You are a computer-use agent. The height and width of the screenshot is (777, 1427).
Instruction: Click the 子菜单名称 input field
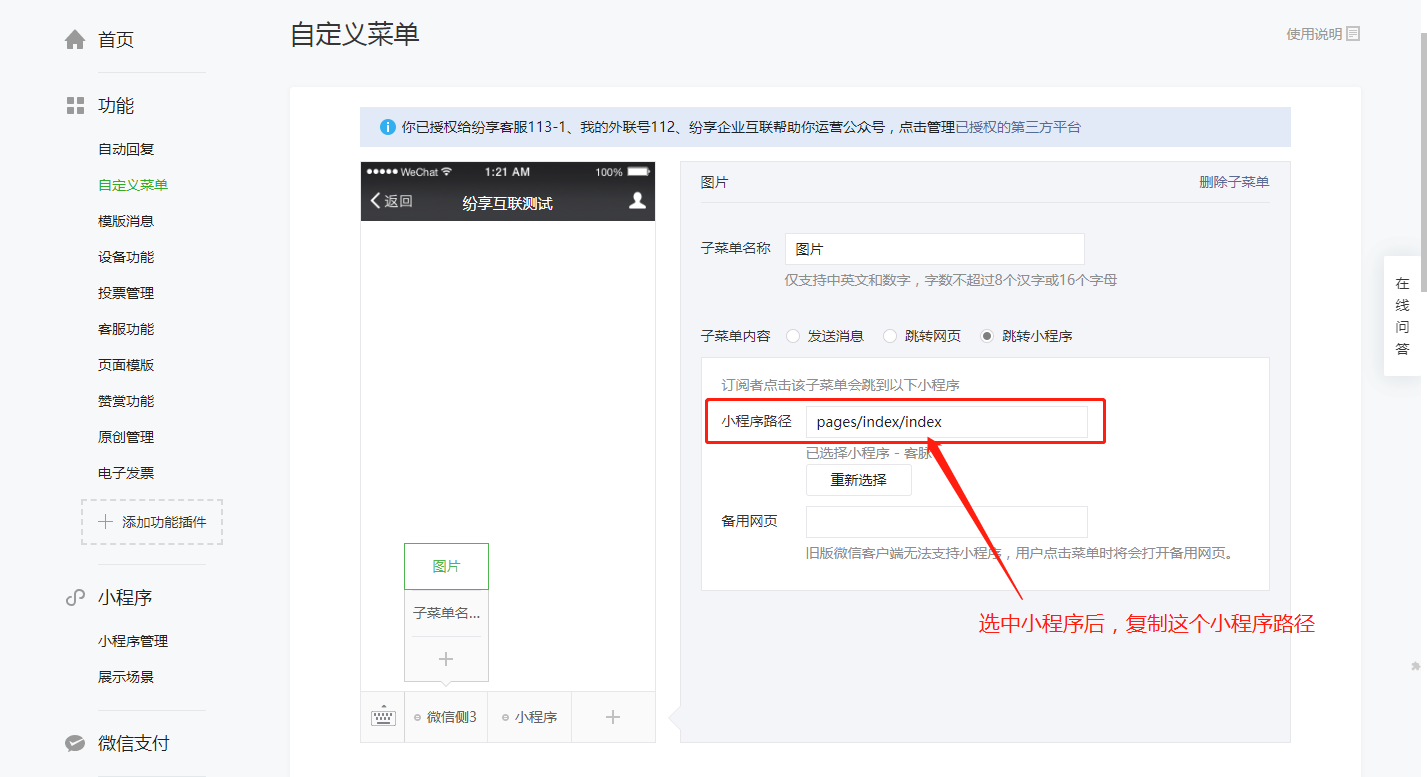click(x=934, y=249)
